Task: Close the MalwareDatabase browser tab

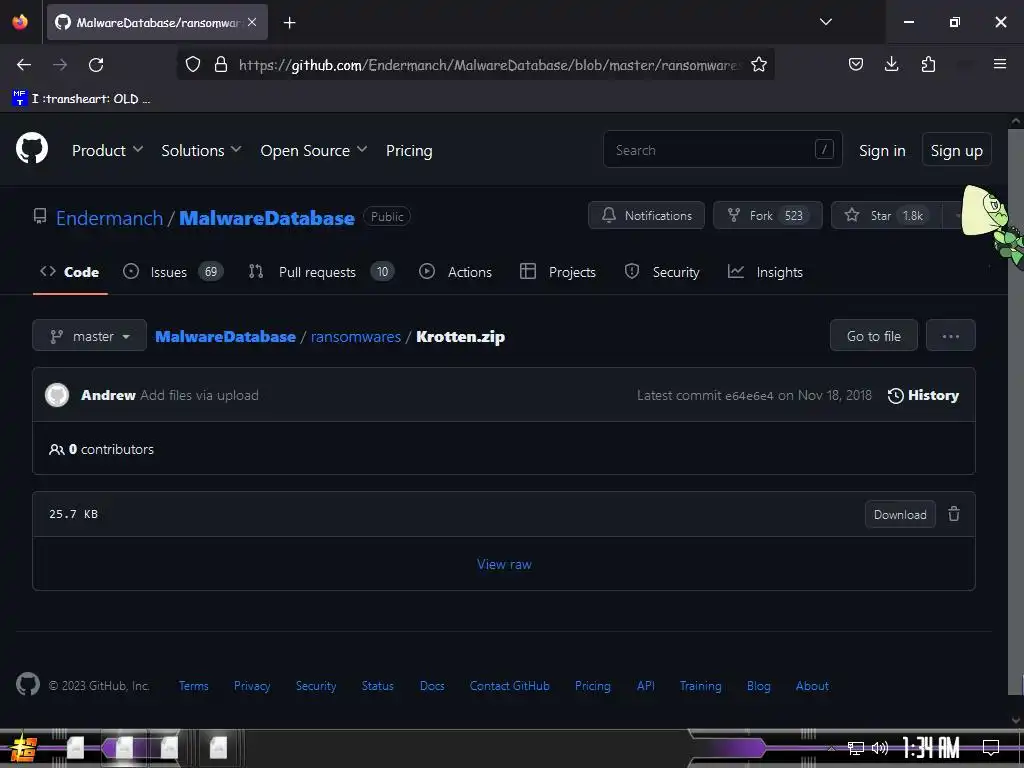Action: pos(252,22)
